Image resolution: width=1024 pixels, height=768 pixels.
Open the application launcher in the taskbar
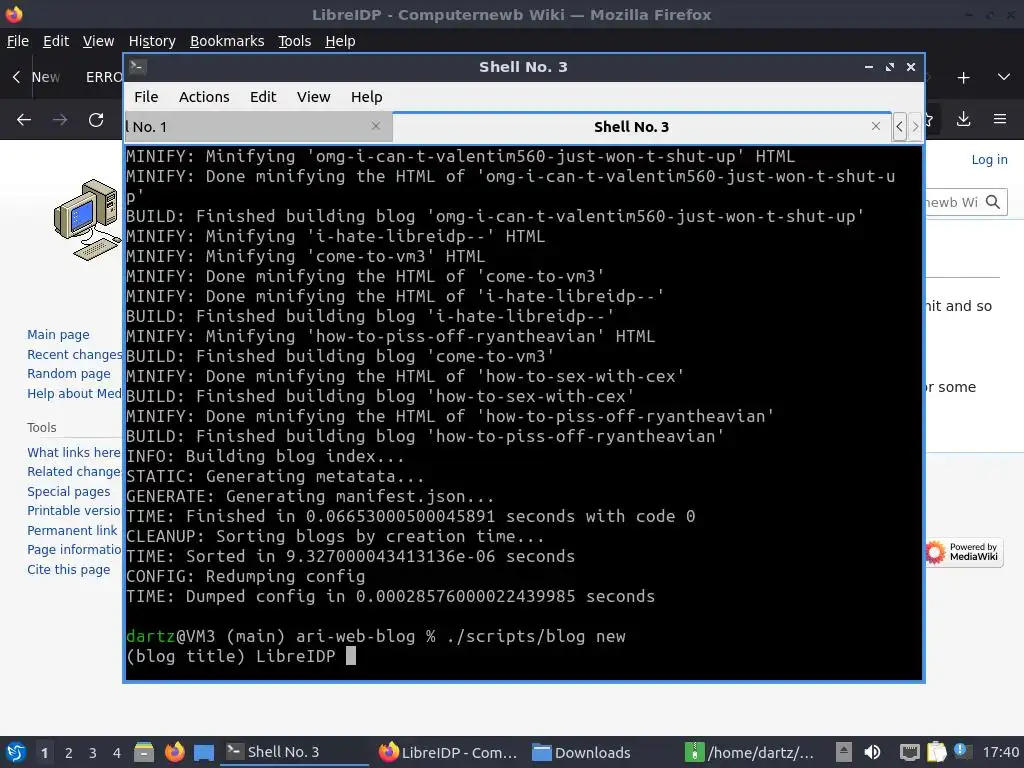pyautogui.click(x=16, y=752)
